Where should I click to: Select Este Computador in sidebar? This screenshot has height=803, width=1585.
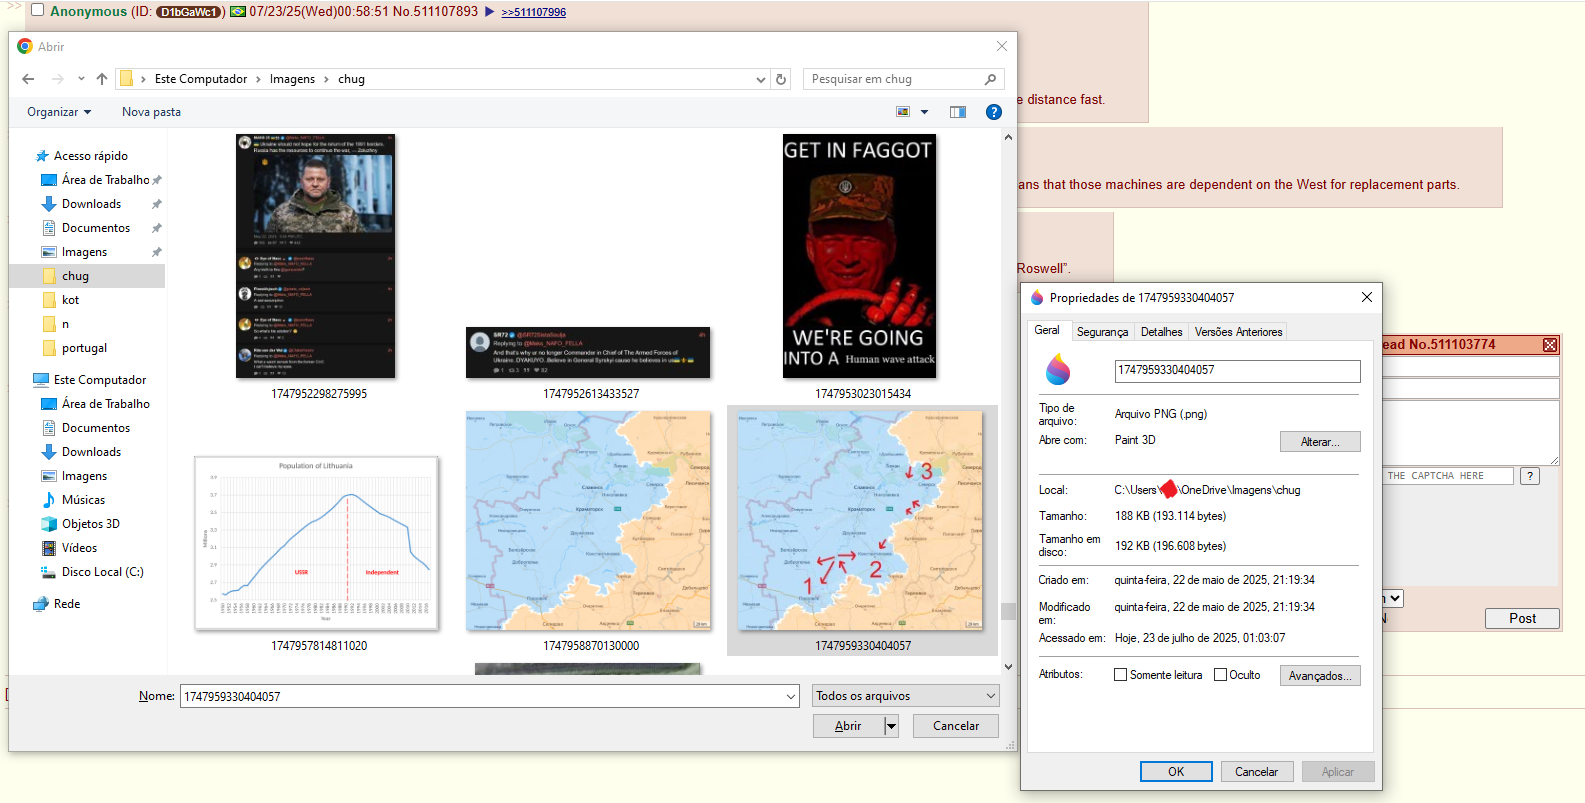(99, 380)
